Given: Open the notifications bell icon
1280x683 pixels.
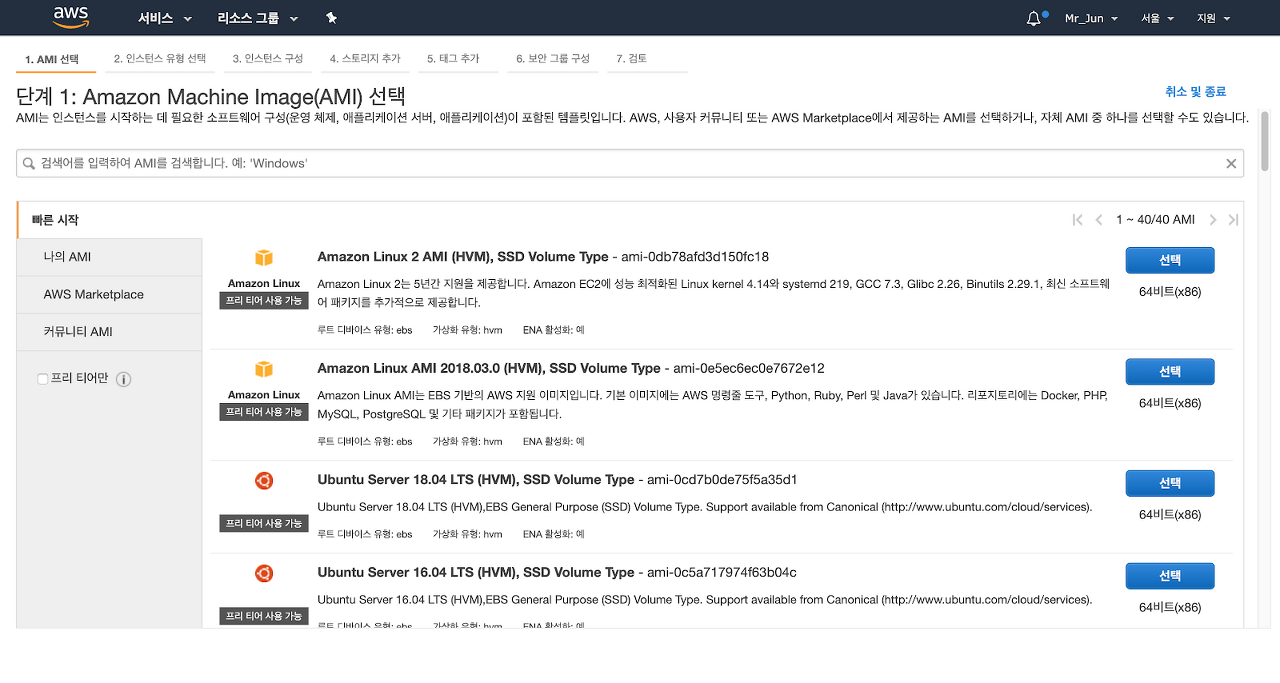Looking at the screenshot, I should (1033, 16).
